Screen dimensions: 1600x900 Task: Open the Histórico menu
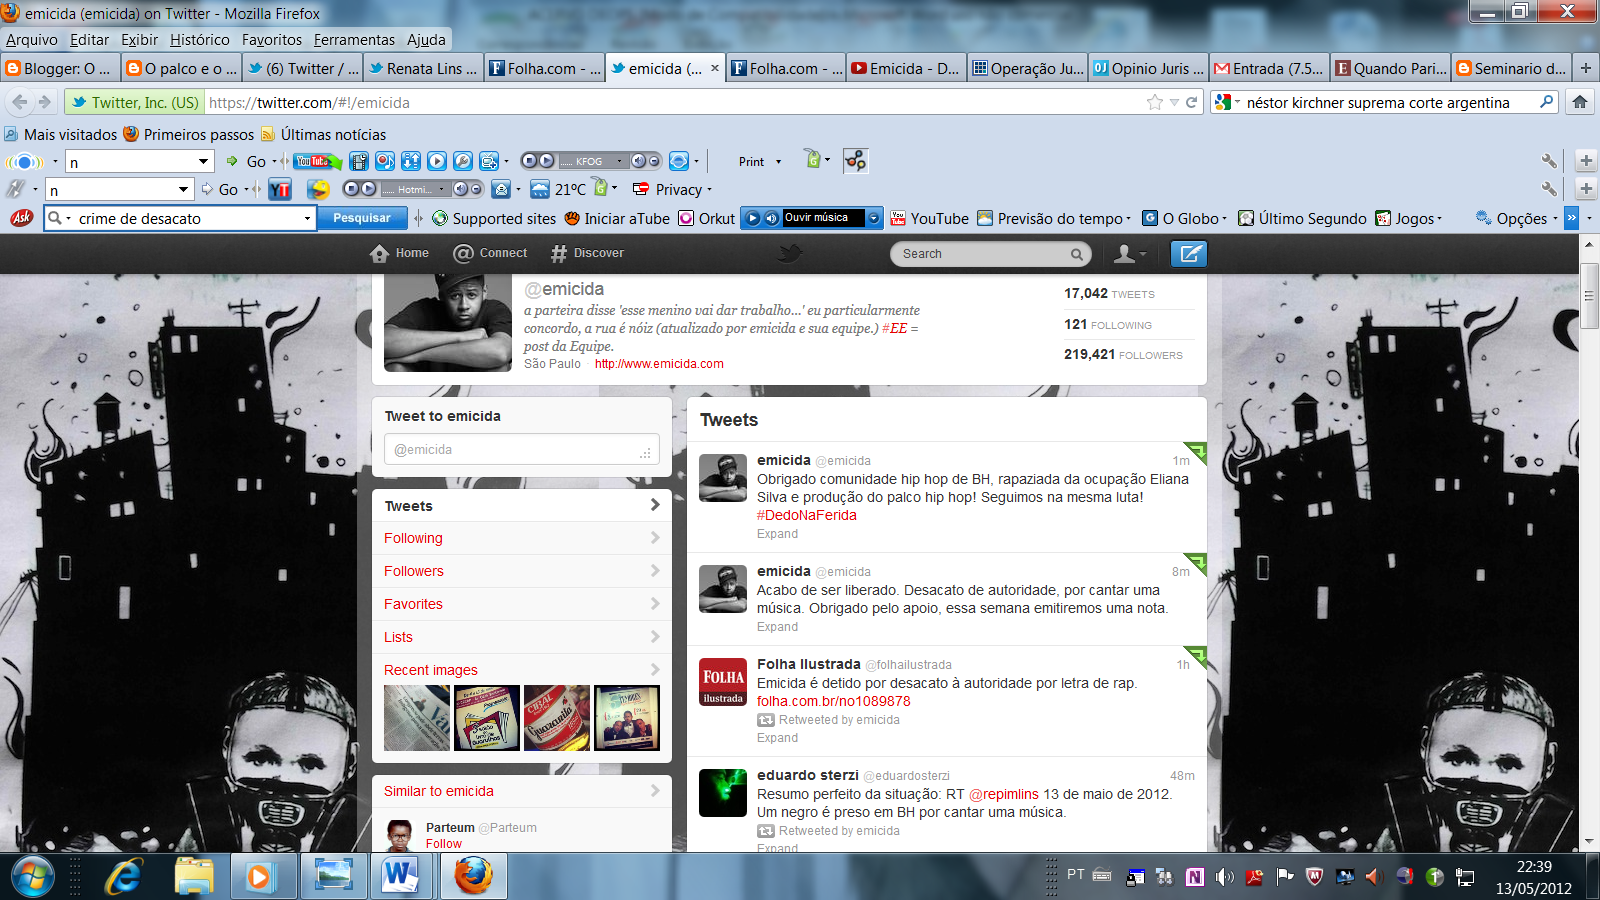199,40
